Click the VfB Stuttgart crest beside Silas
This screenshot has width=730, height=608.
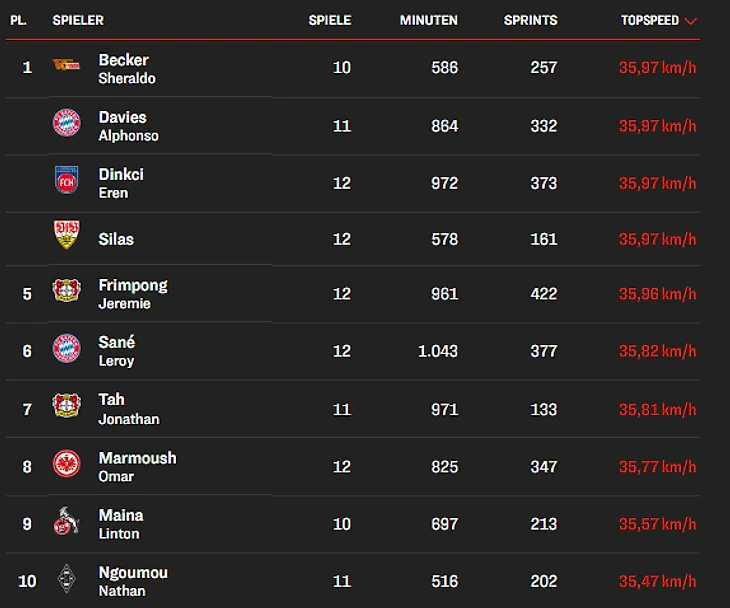point(67,235)
